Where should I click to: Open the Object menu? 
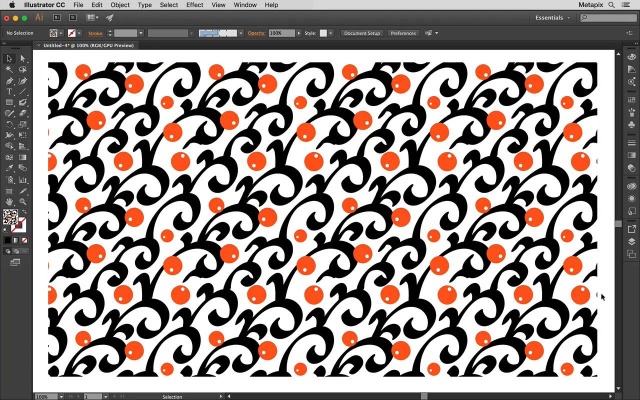click(120, 5)
